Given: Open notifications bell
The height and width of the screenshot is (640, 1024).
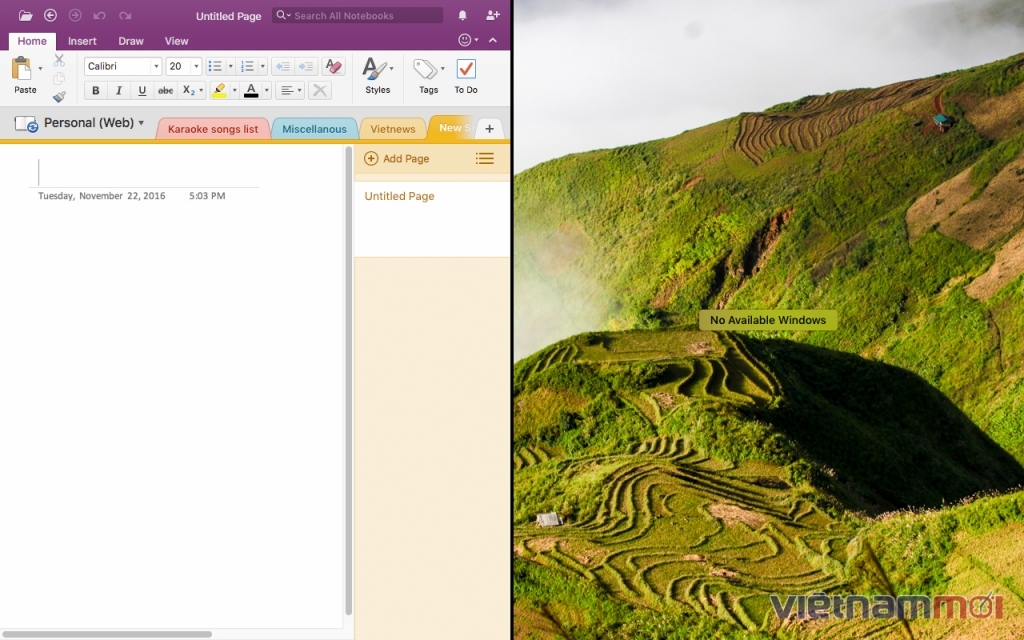Looking at the screenshot, I should click(462, 15).
